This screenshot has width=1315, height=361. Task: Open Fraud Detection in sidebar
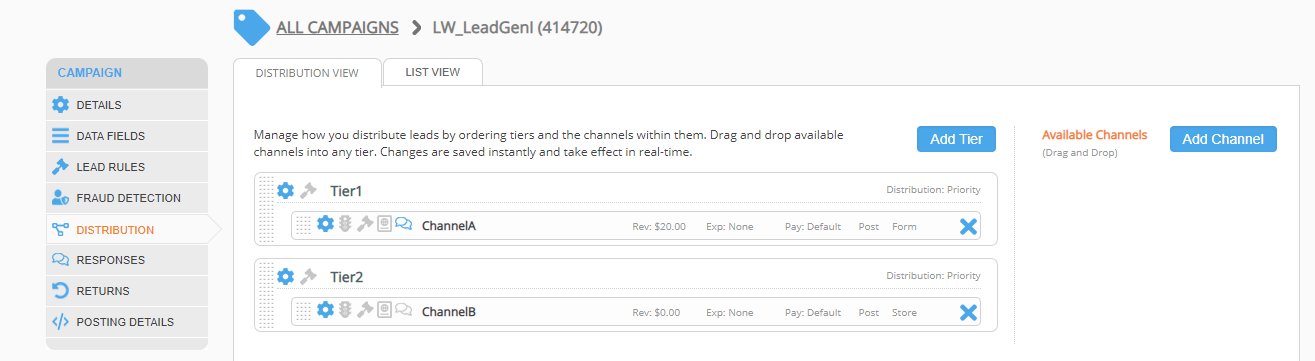(x=127, y=198)
